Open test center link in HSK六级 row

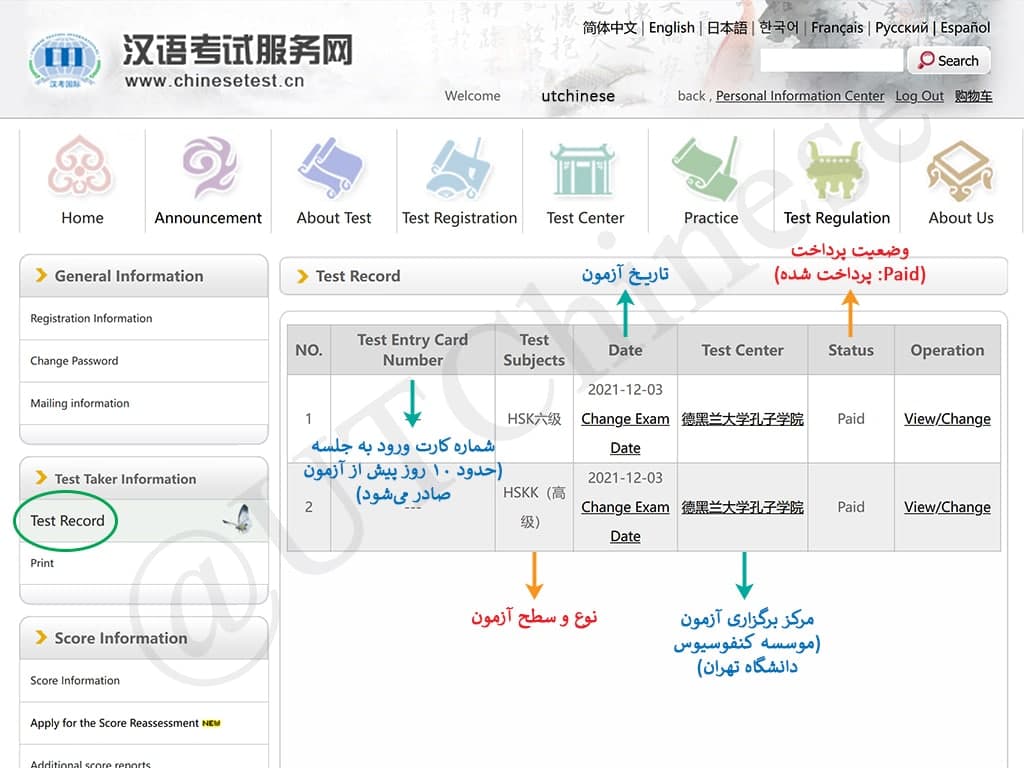click(743, 419)
